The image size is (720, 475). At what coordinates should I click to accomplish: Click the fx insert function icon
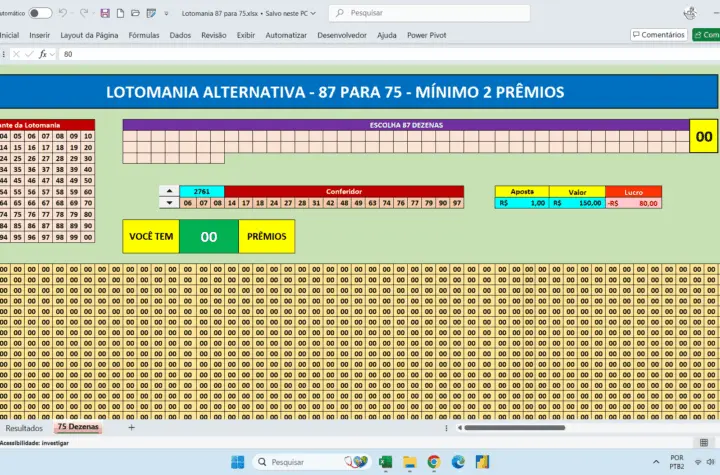click(43, 54)
